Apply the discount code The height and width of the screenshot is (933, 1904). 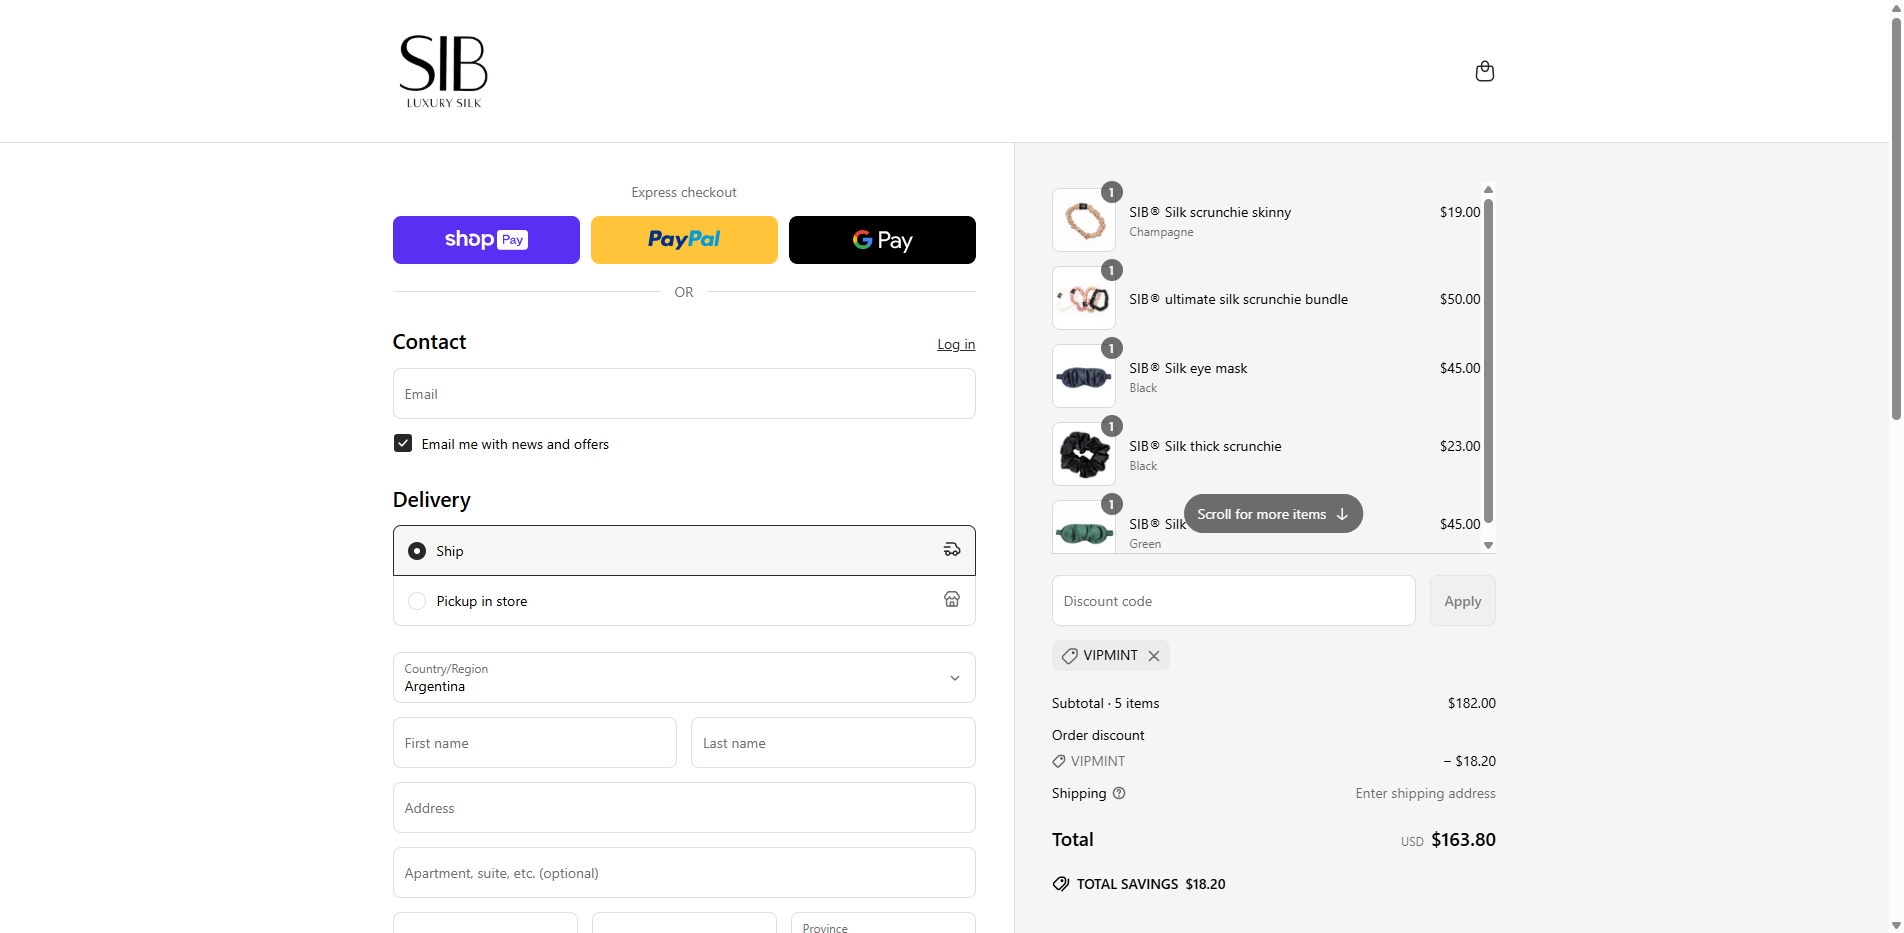click(x=1463, y=601)
